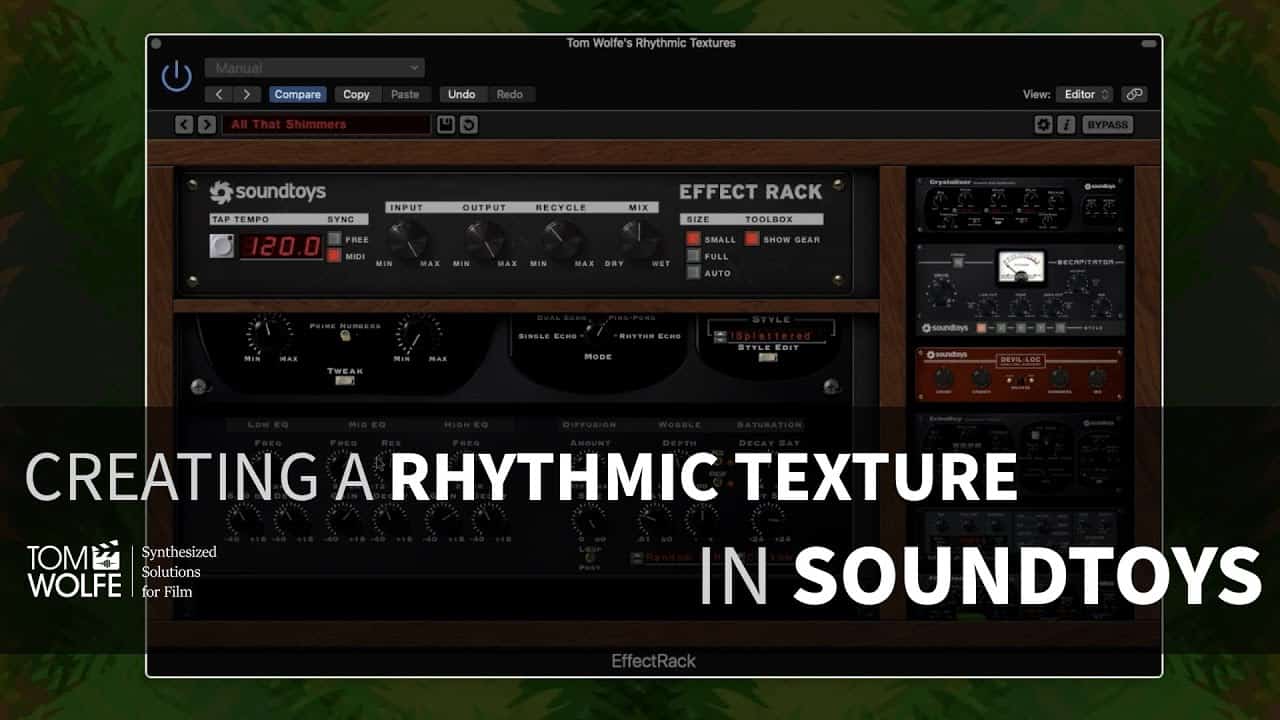1280x720 pixels.
Task: Select AUTO rack size
Action: pos(693,272)
